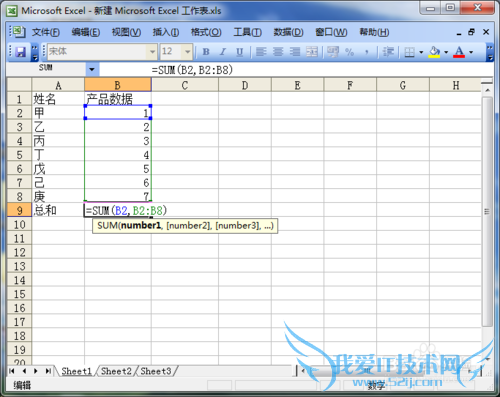Click cell A9 containing 总和

point(58,210)
